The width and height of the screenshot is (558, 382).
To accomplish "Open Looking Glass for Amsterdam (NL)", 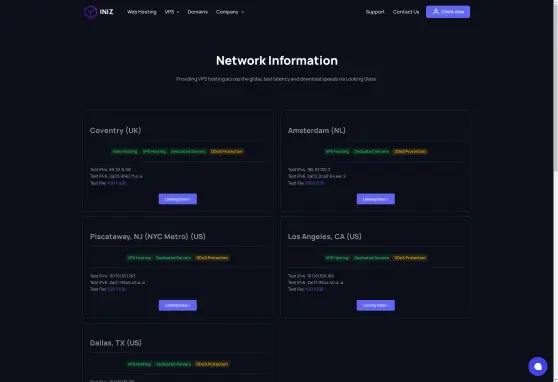I will pos(375,199).
